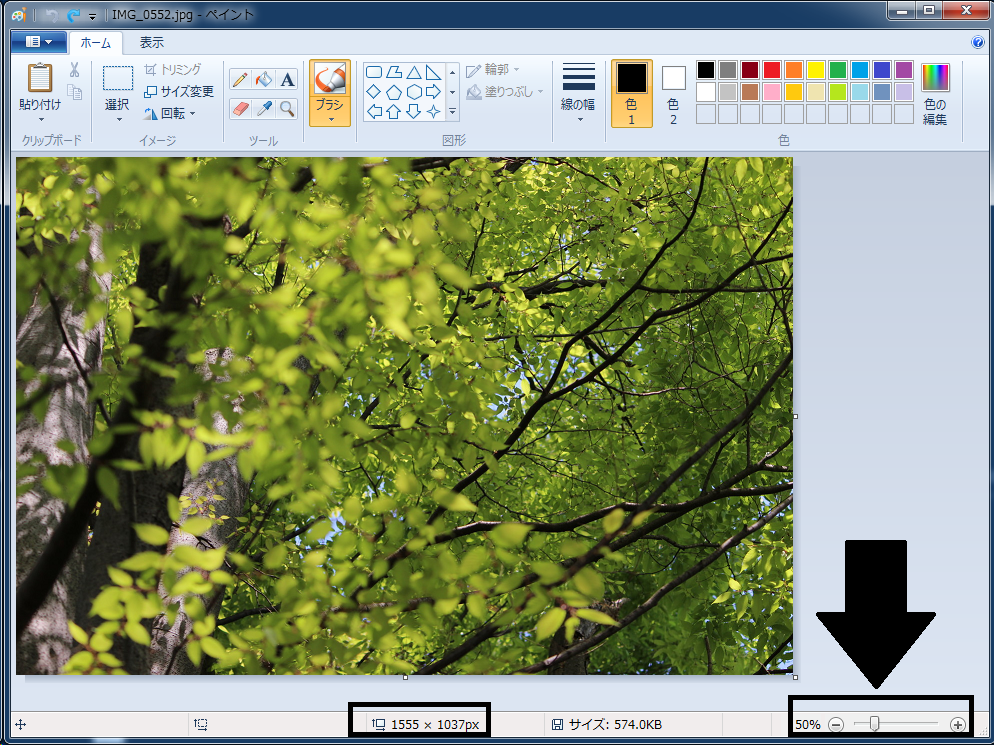Pick the Color picker eyedropper tool
Screen dimensions: 994x745
coord(264,108)
